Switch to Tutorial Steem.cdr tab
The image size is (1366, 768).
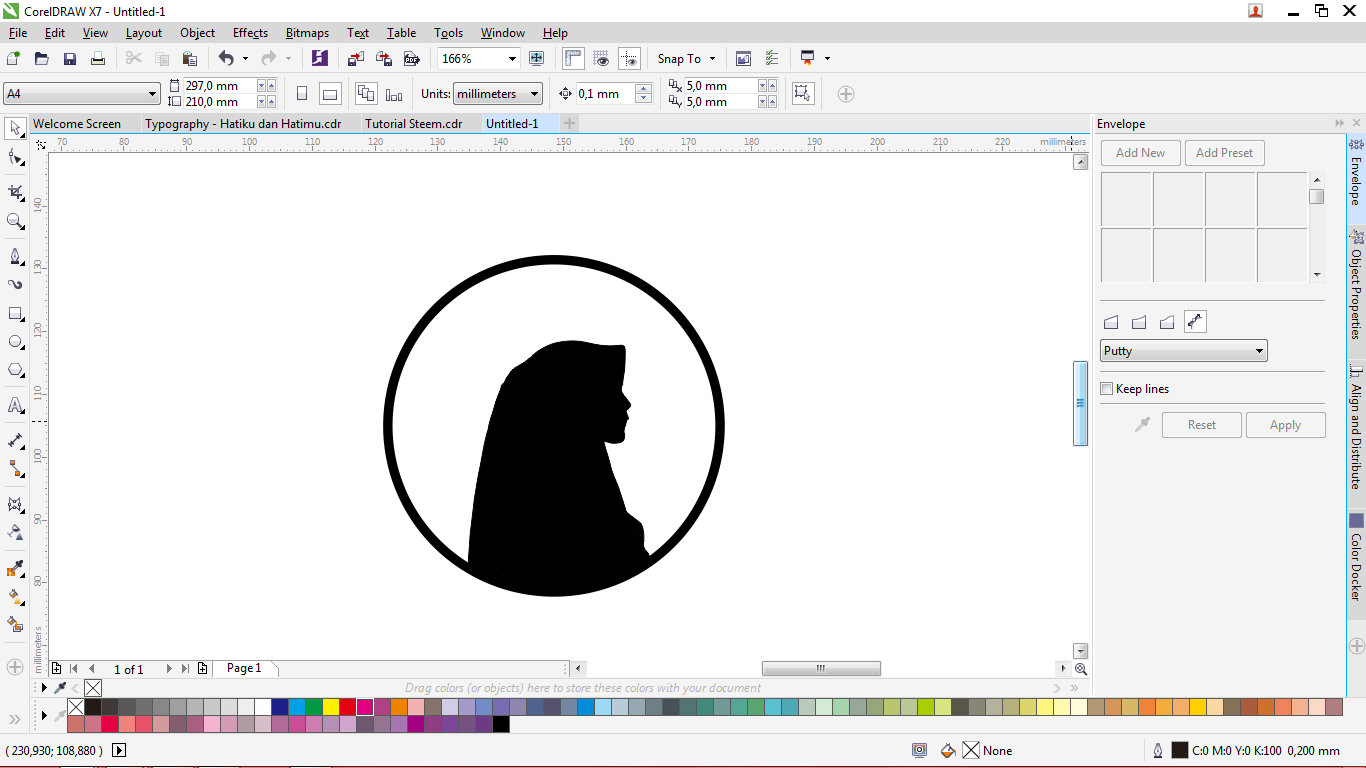(413, 124)
